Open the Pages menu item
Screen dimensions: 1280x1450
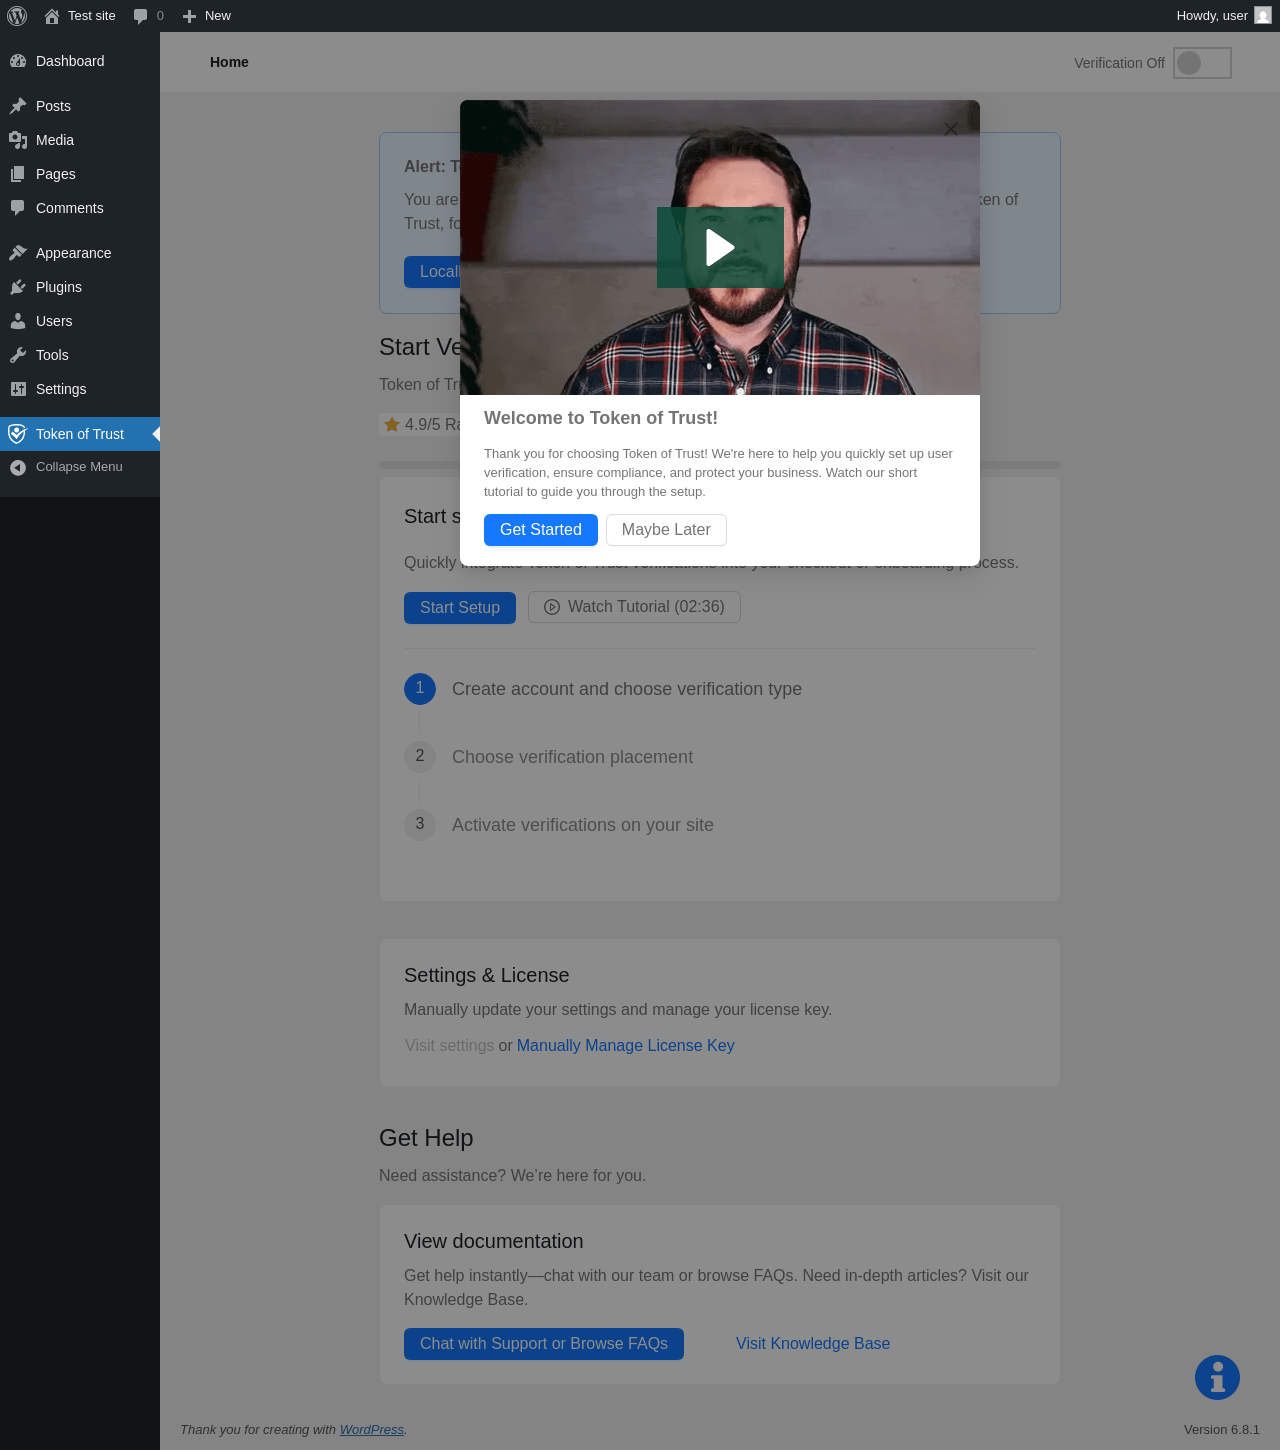(80, 174)
